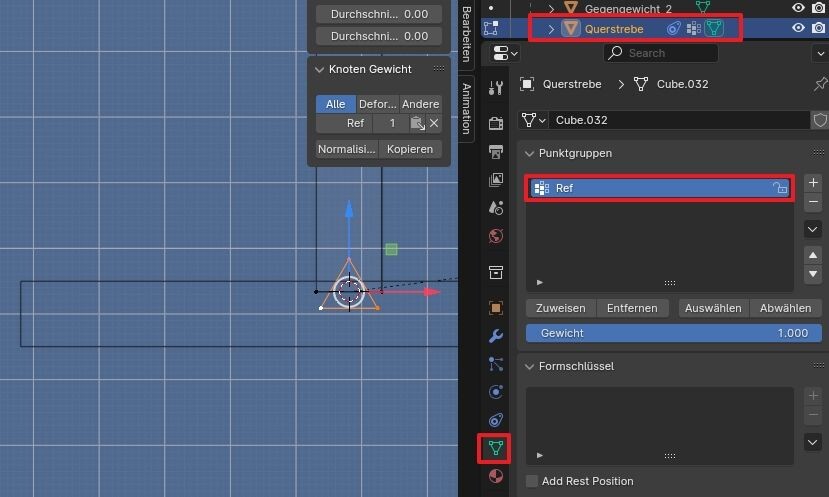The image size is (829, 497).
Task: Remove the vertex group with the minus button
Action: [x=813, y=202]
